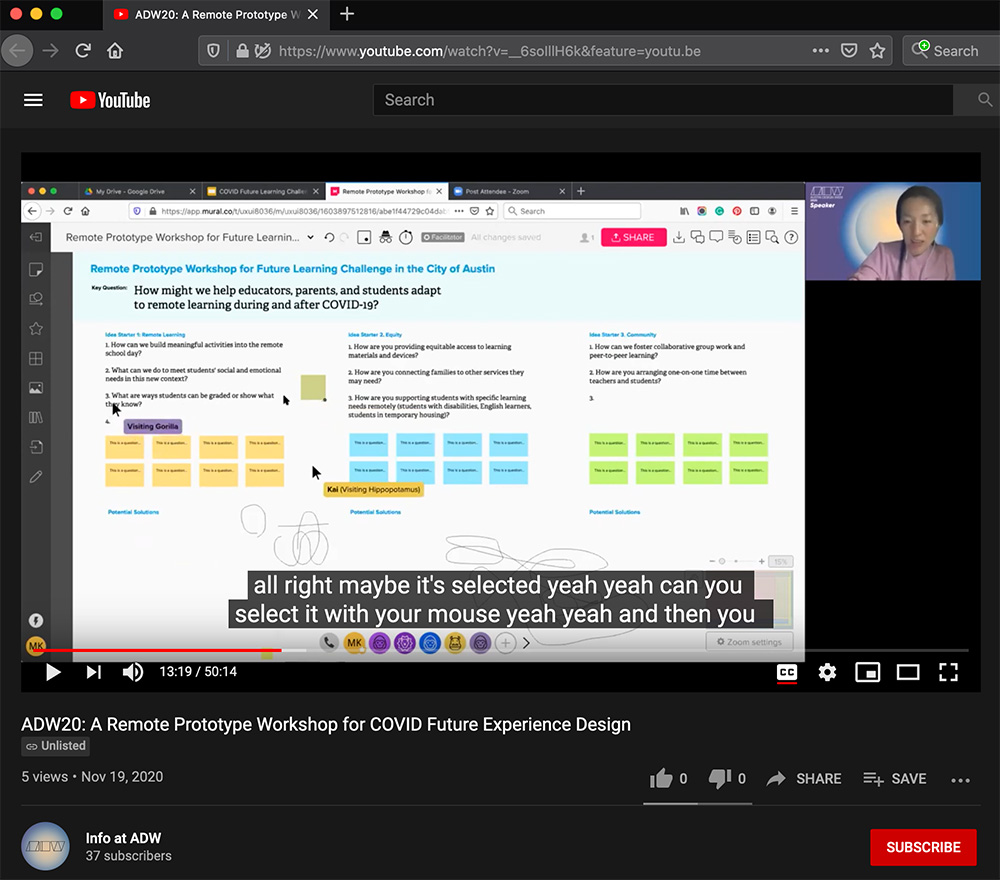
Task: Toggle closed captions (CC) off
Action: click(x=787, y=672)
